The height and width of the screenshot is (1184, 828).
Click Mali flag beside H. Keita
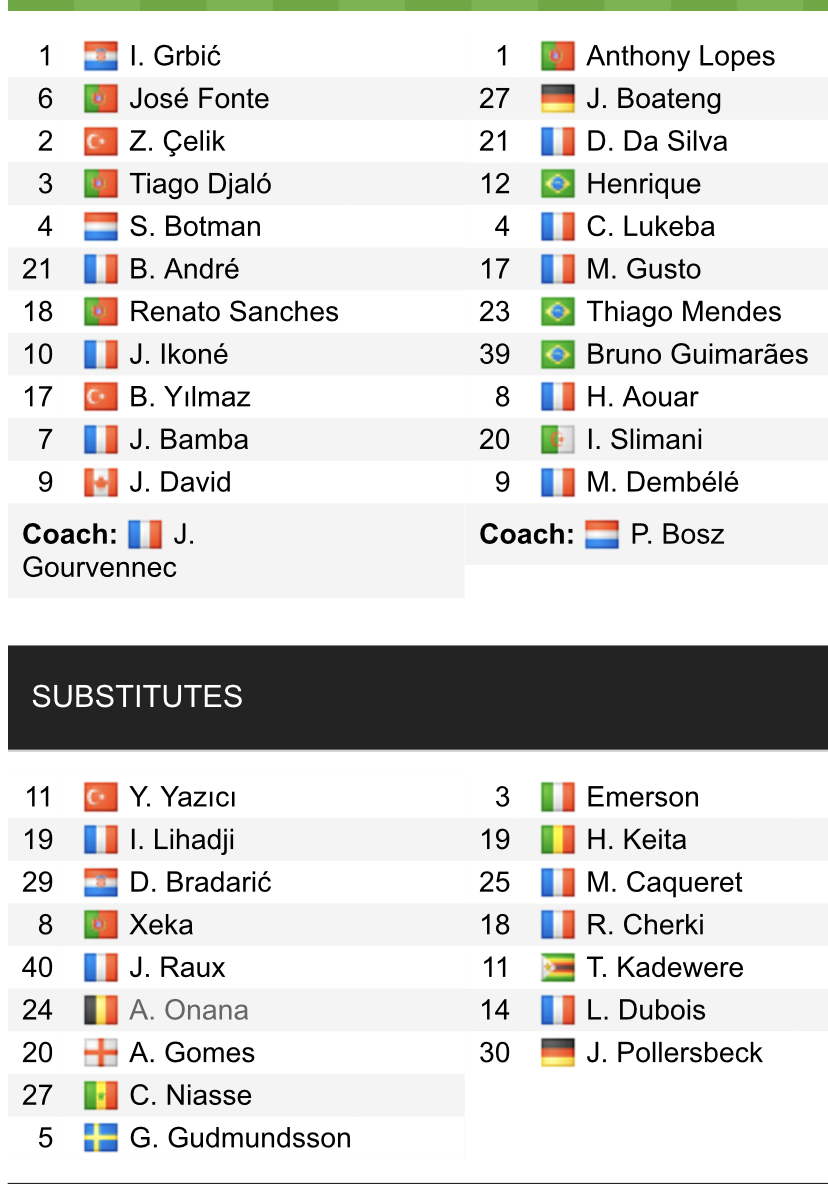click(557, 839)
